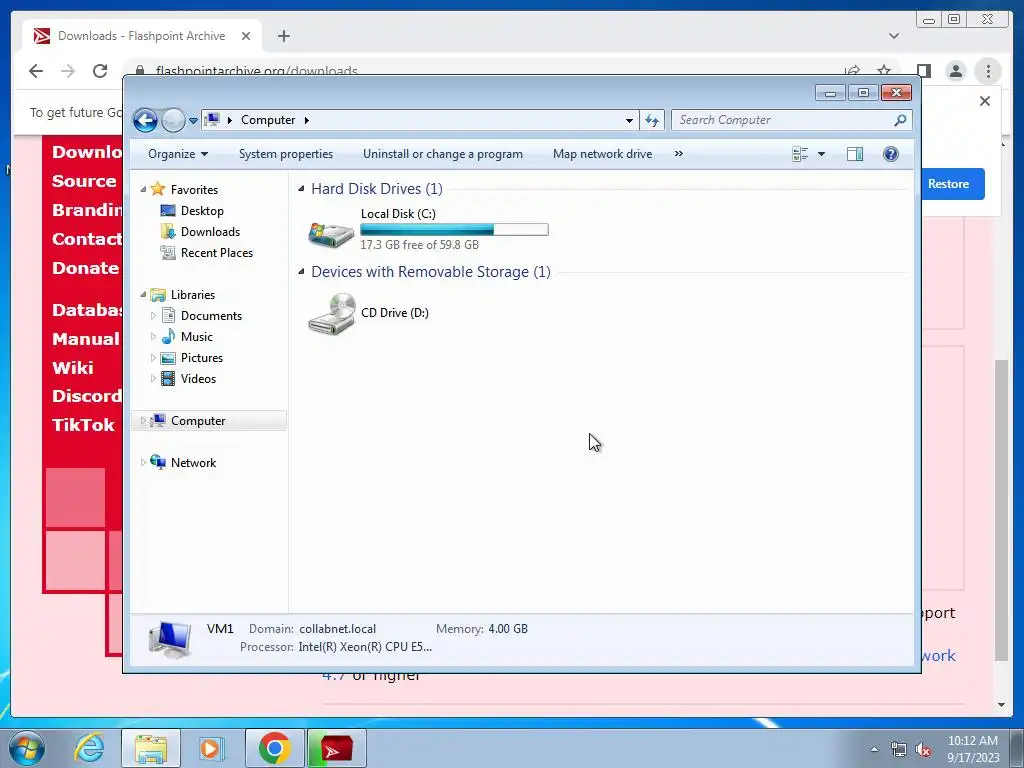The height and width of the screenshot is (768, 1024).
Task: Click the magnifier icon in Search Computer box
Action: click(900, 120)
